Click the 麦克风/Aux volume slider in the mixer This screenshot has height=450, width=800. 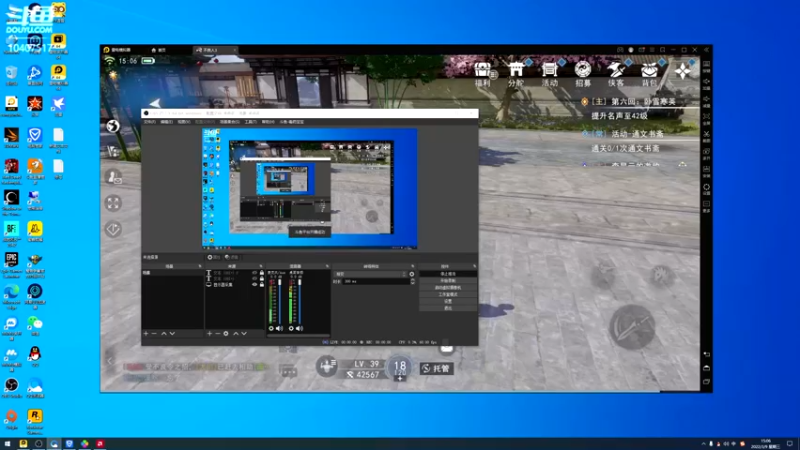[280, 302]
